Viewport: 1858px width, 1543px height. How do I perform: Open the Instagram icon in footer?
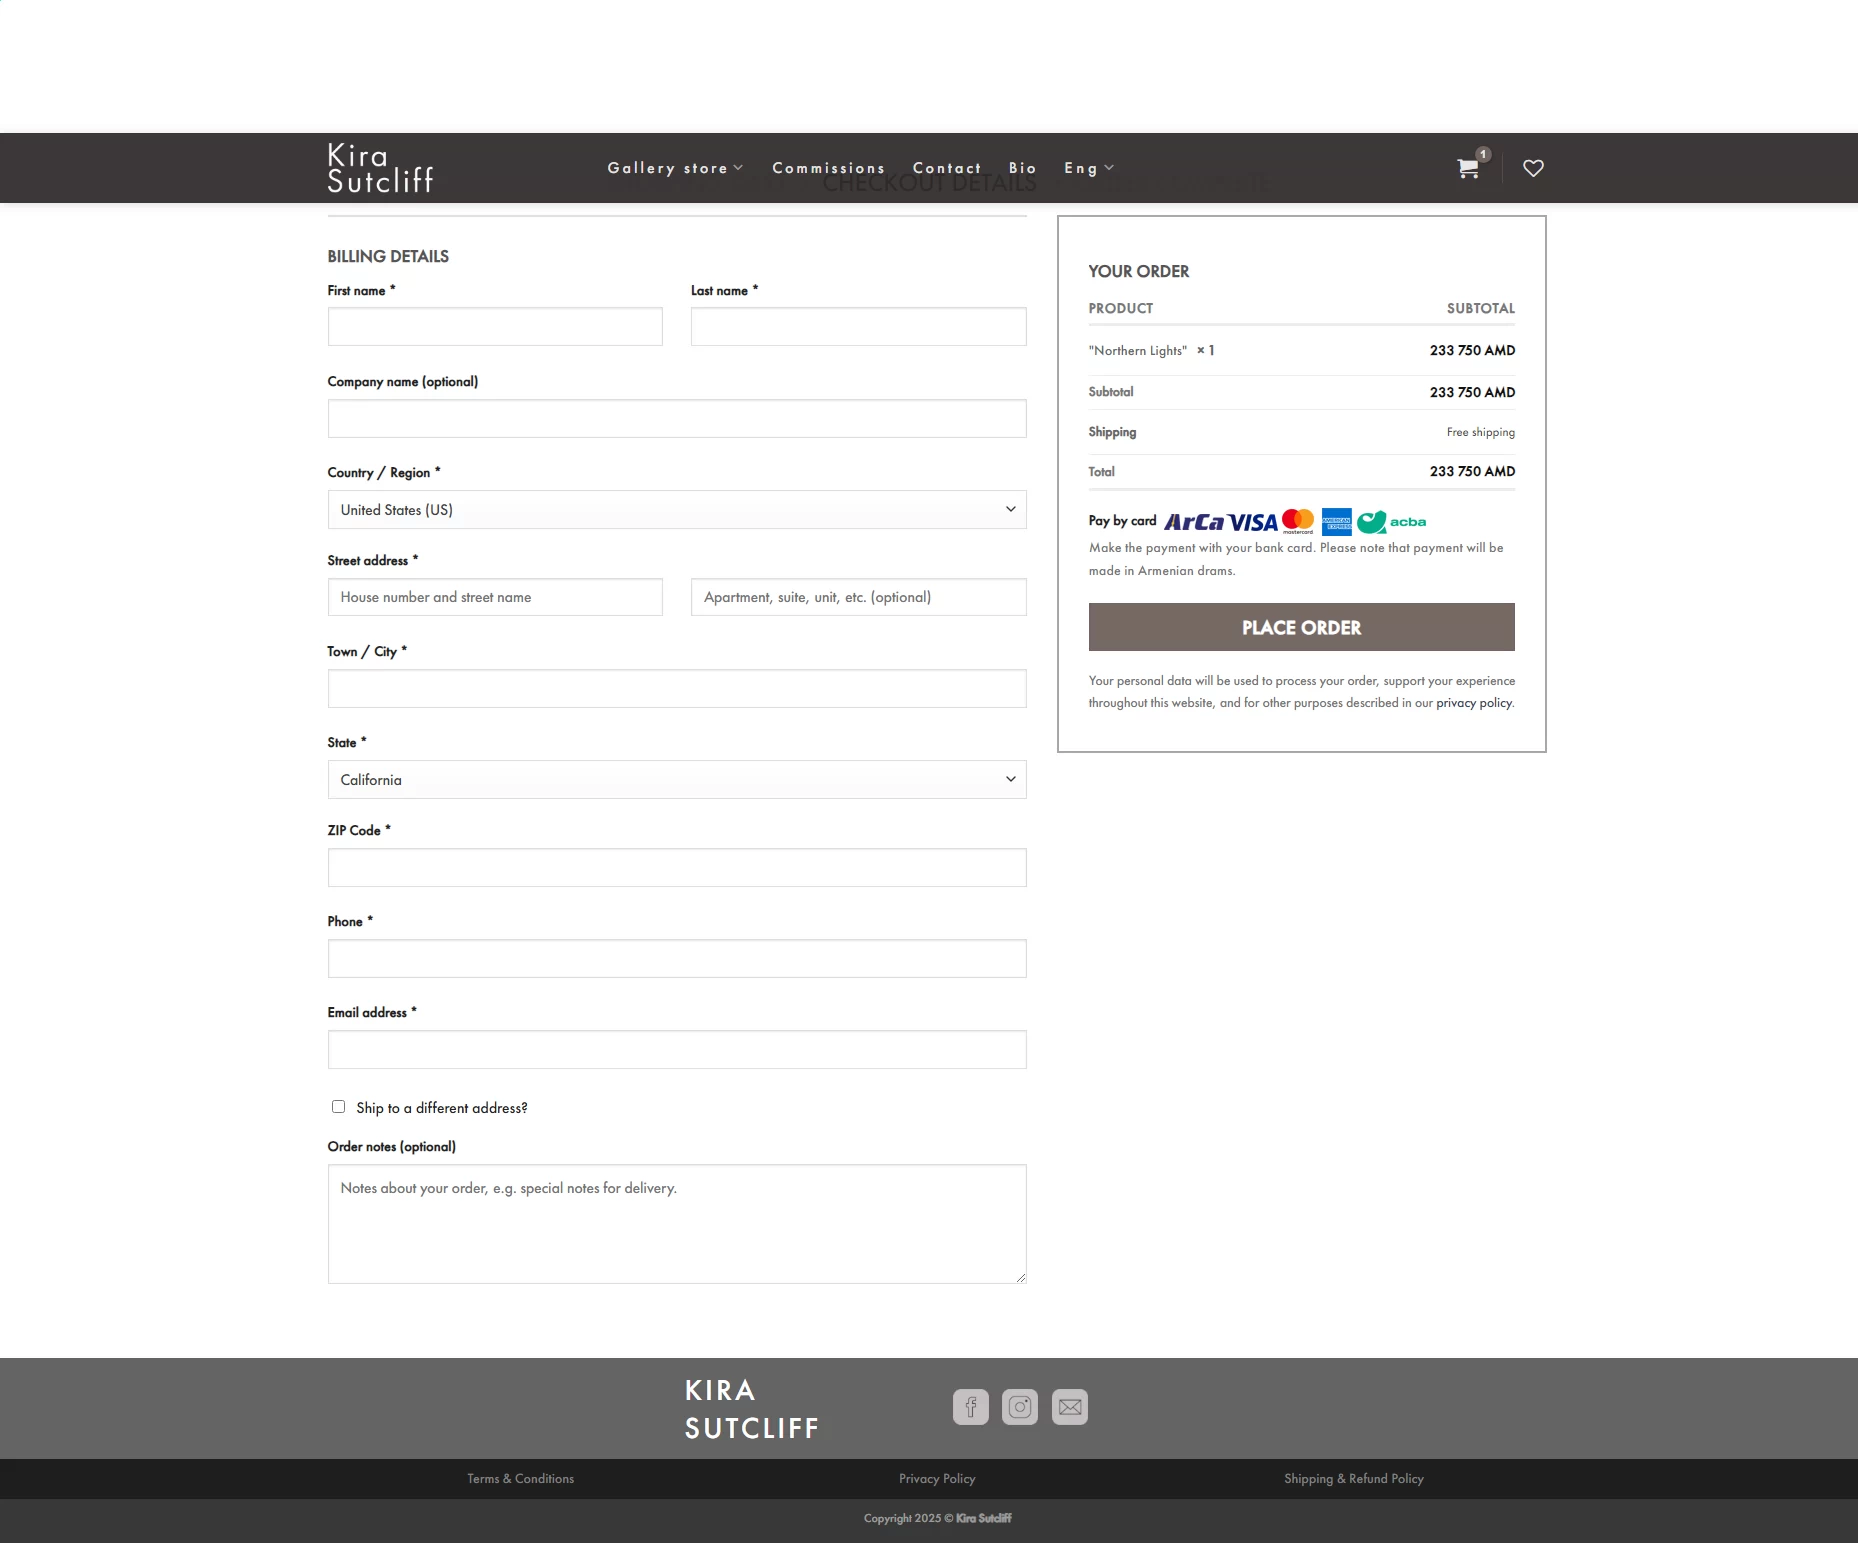coord(1020,1407)
